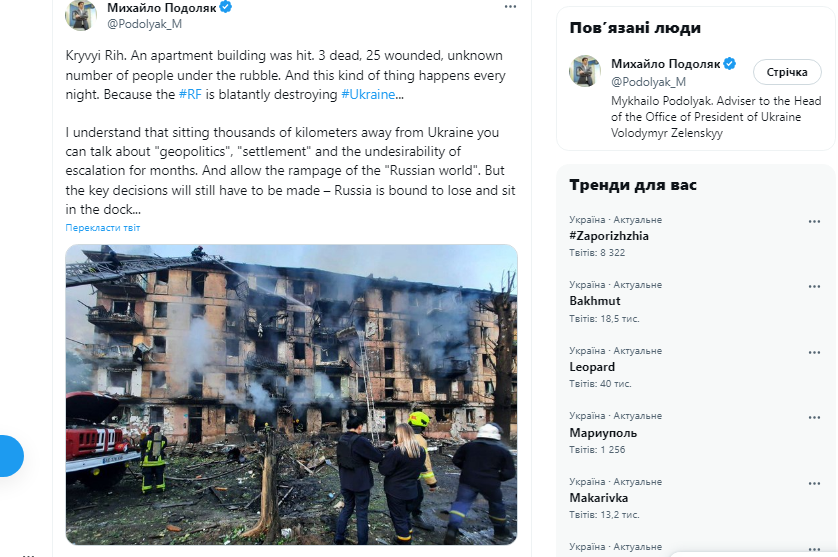Open the #RF hashtag link
This screenshot has width=838, height=557.
tap(190, 95)
